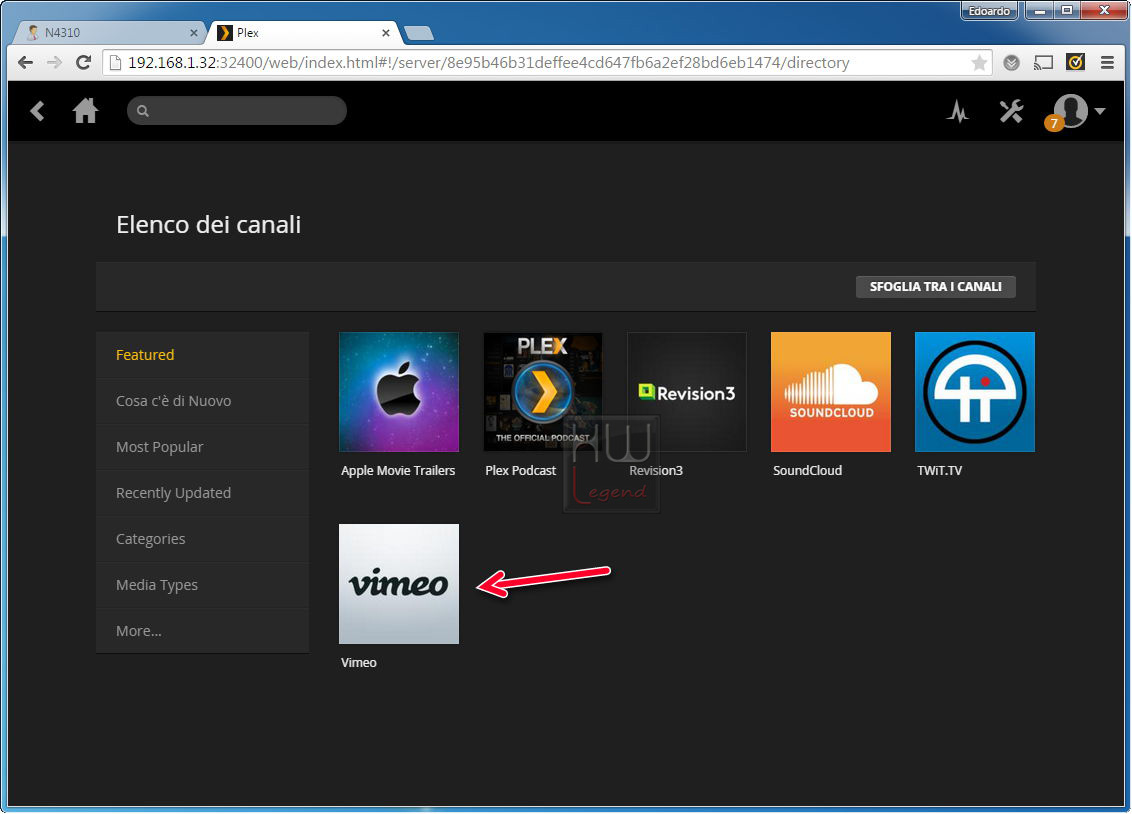The image size is (1132, 814).
Task: Open the Revision3 channel thumbnail
Action: tap(687, 392)
